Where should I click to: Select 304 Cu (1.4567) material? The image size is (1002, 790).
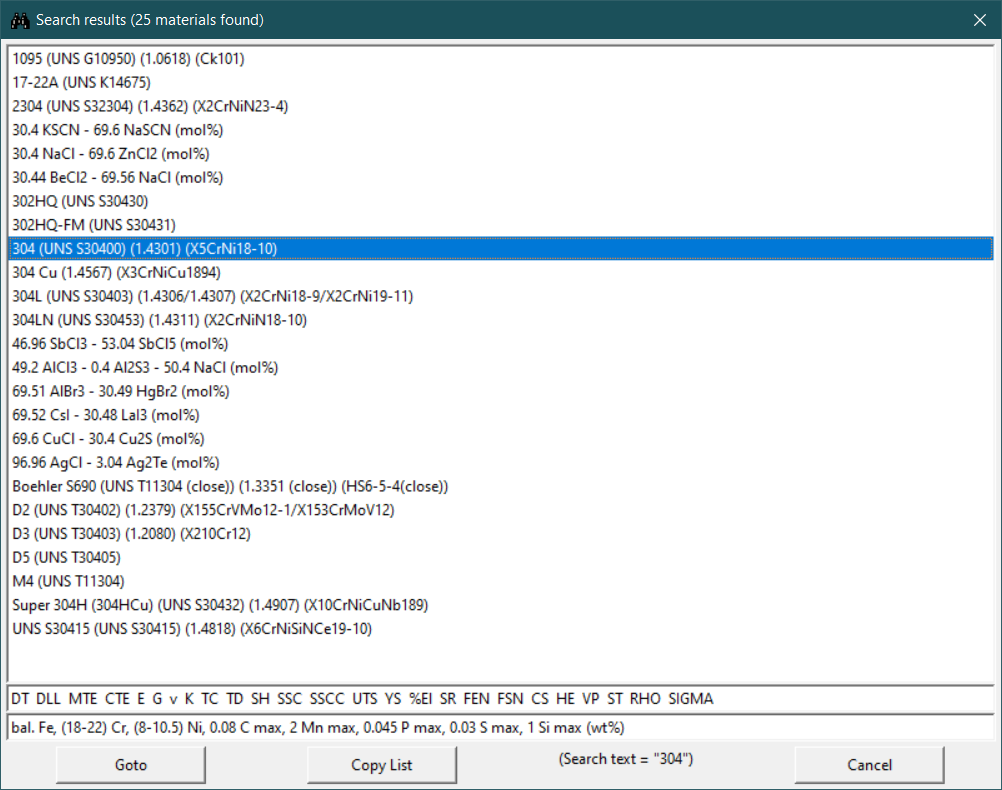pyautogui.click(x=116, y=272)
